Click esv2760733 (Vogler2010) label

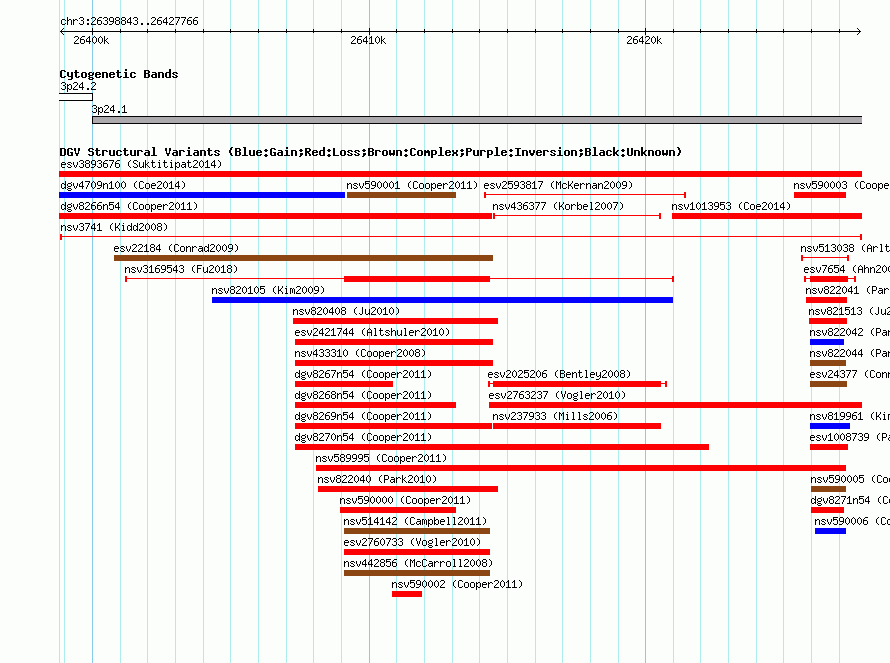[412, 542]
